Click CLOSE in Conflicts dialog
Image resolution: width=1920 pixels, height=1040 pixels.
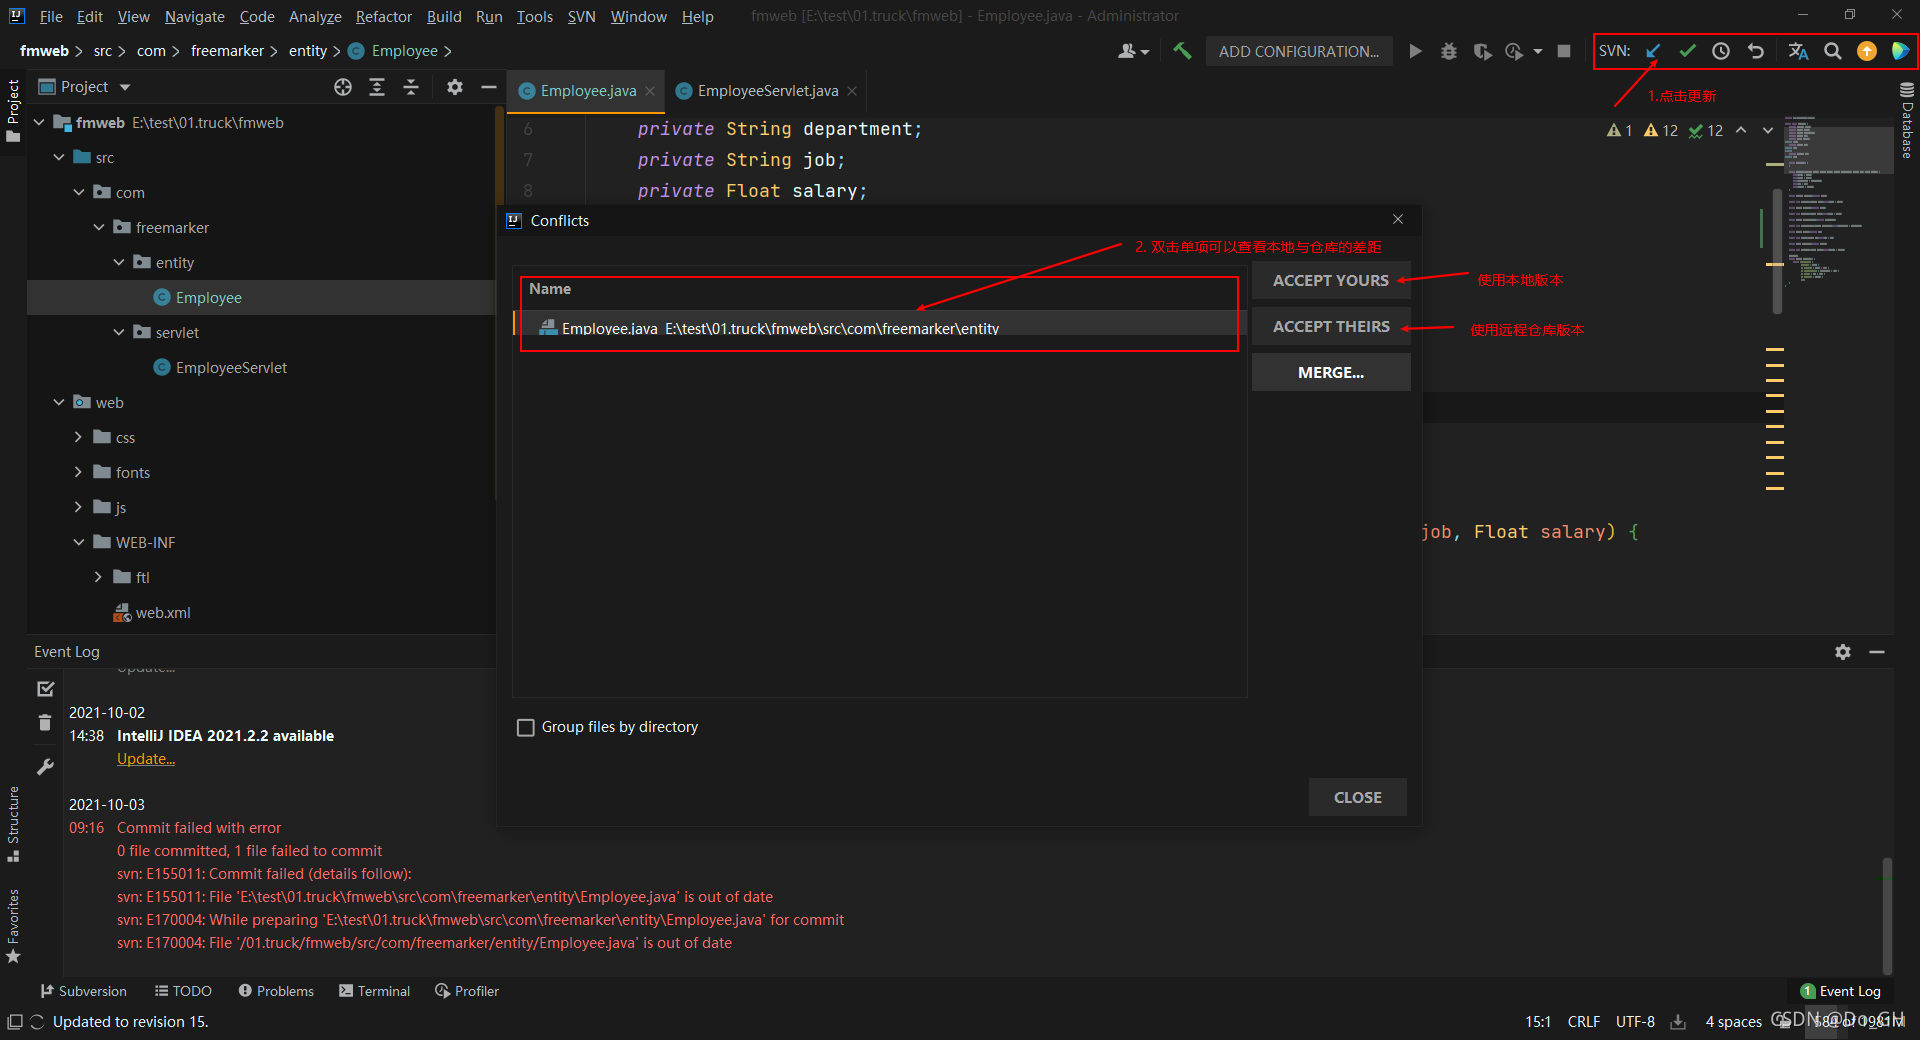1357,798
